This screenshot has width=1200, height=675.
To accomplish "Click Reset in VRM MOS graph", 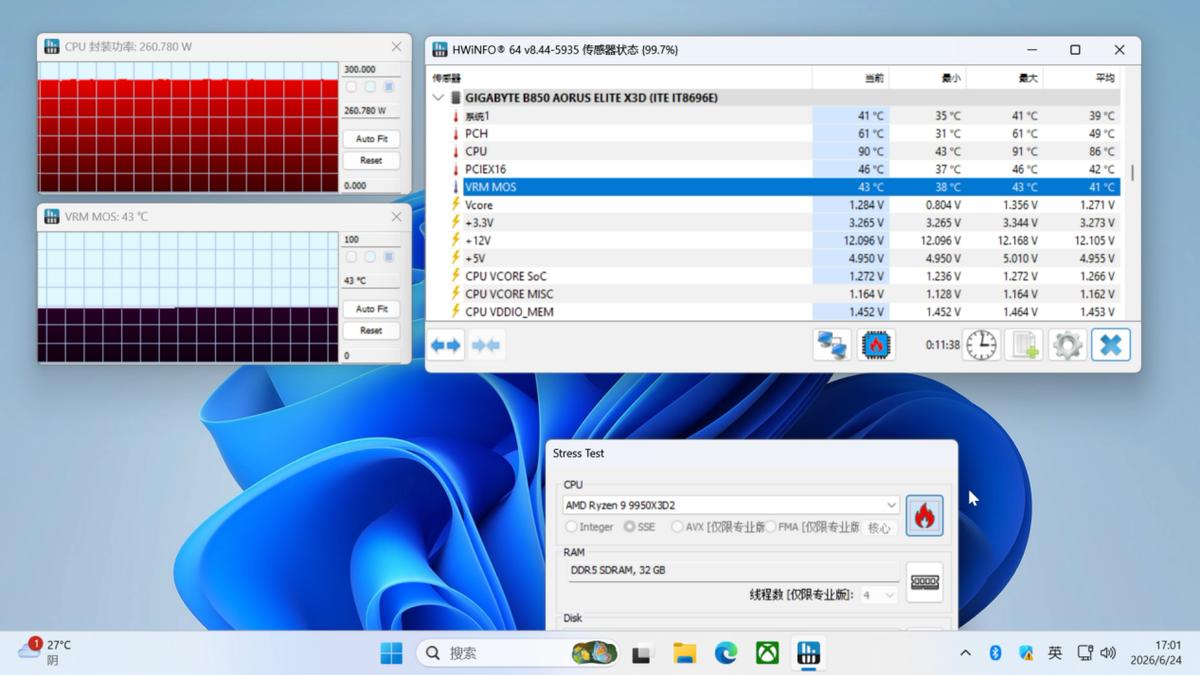I will click(371, 330).
